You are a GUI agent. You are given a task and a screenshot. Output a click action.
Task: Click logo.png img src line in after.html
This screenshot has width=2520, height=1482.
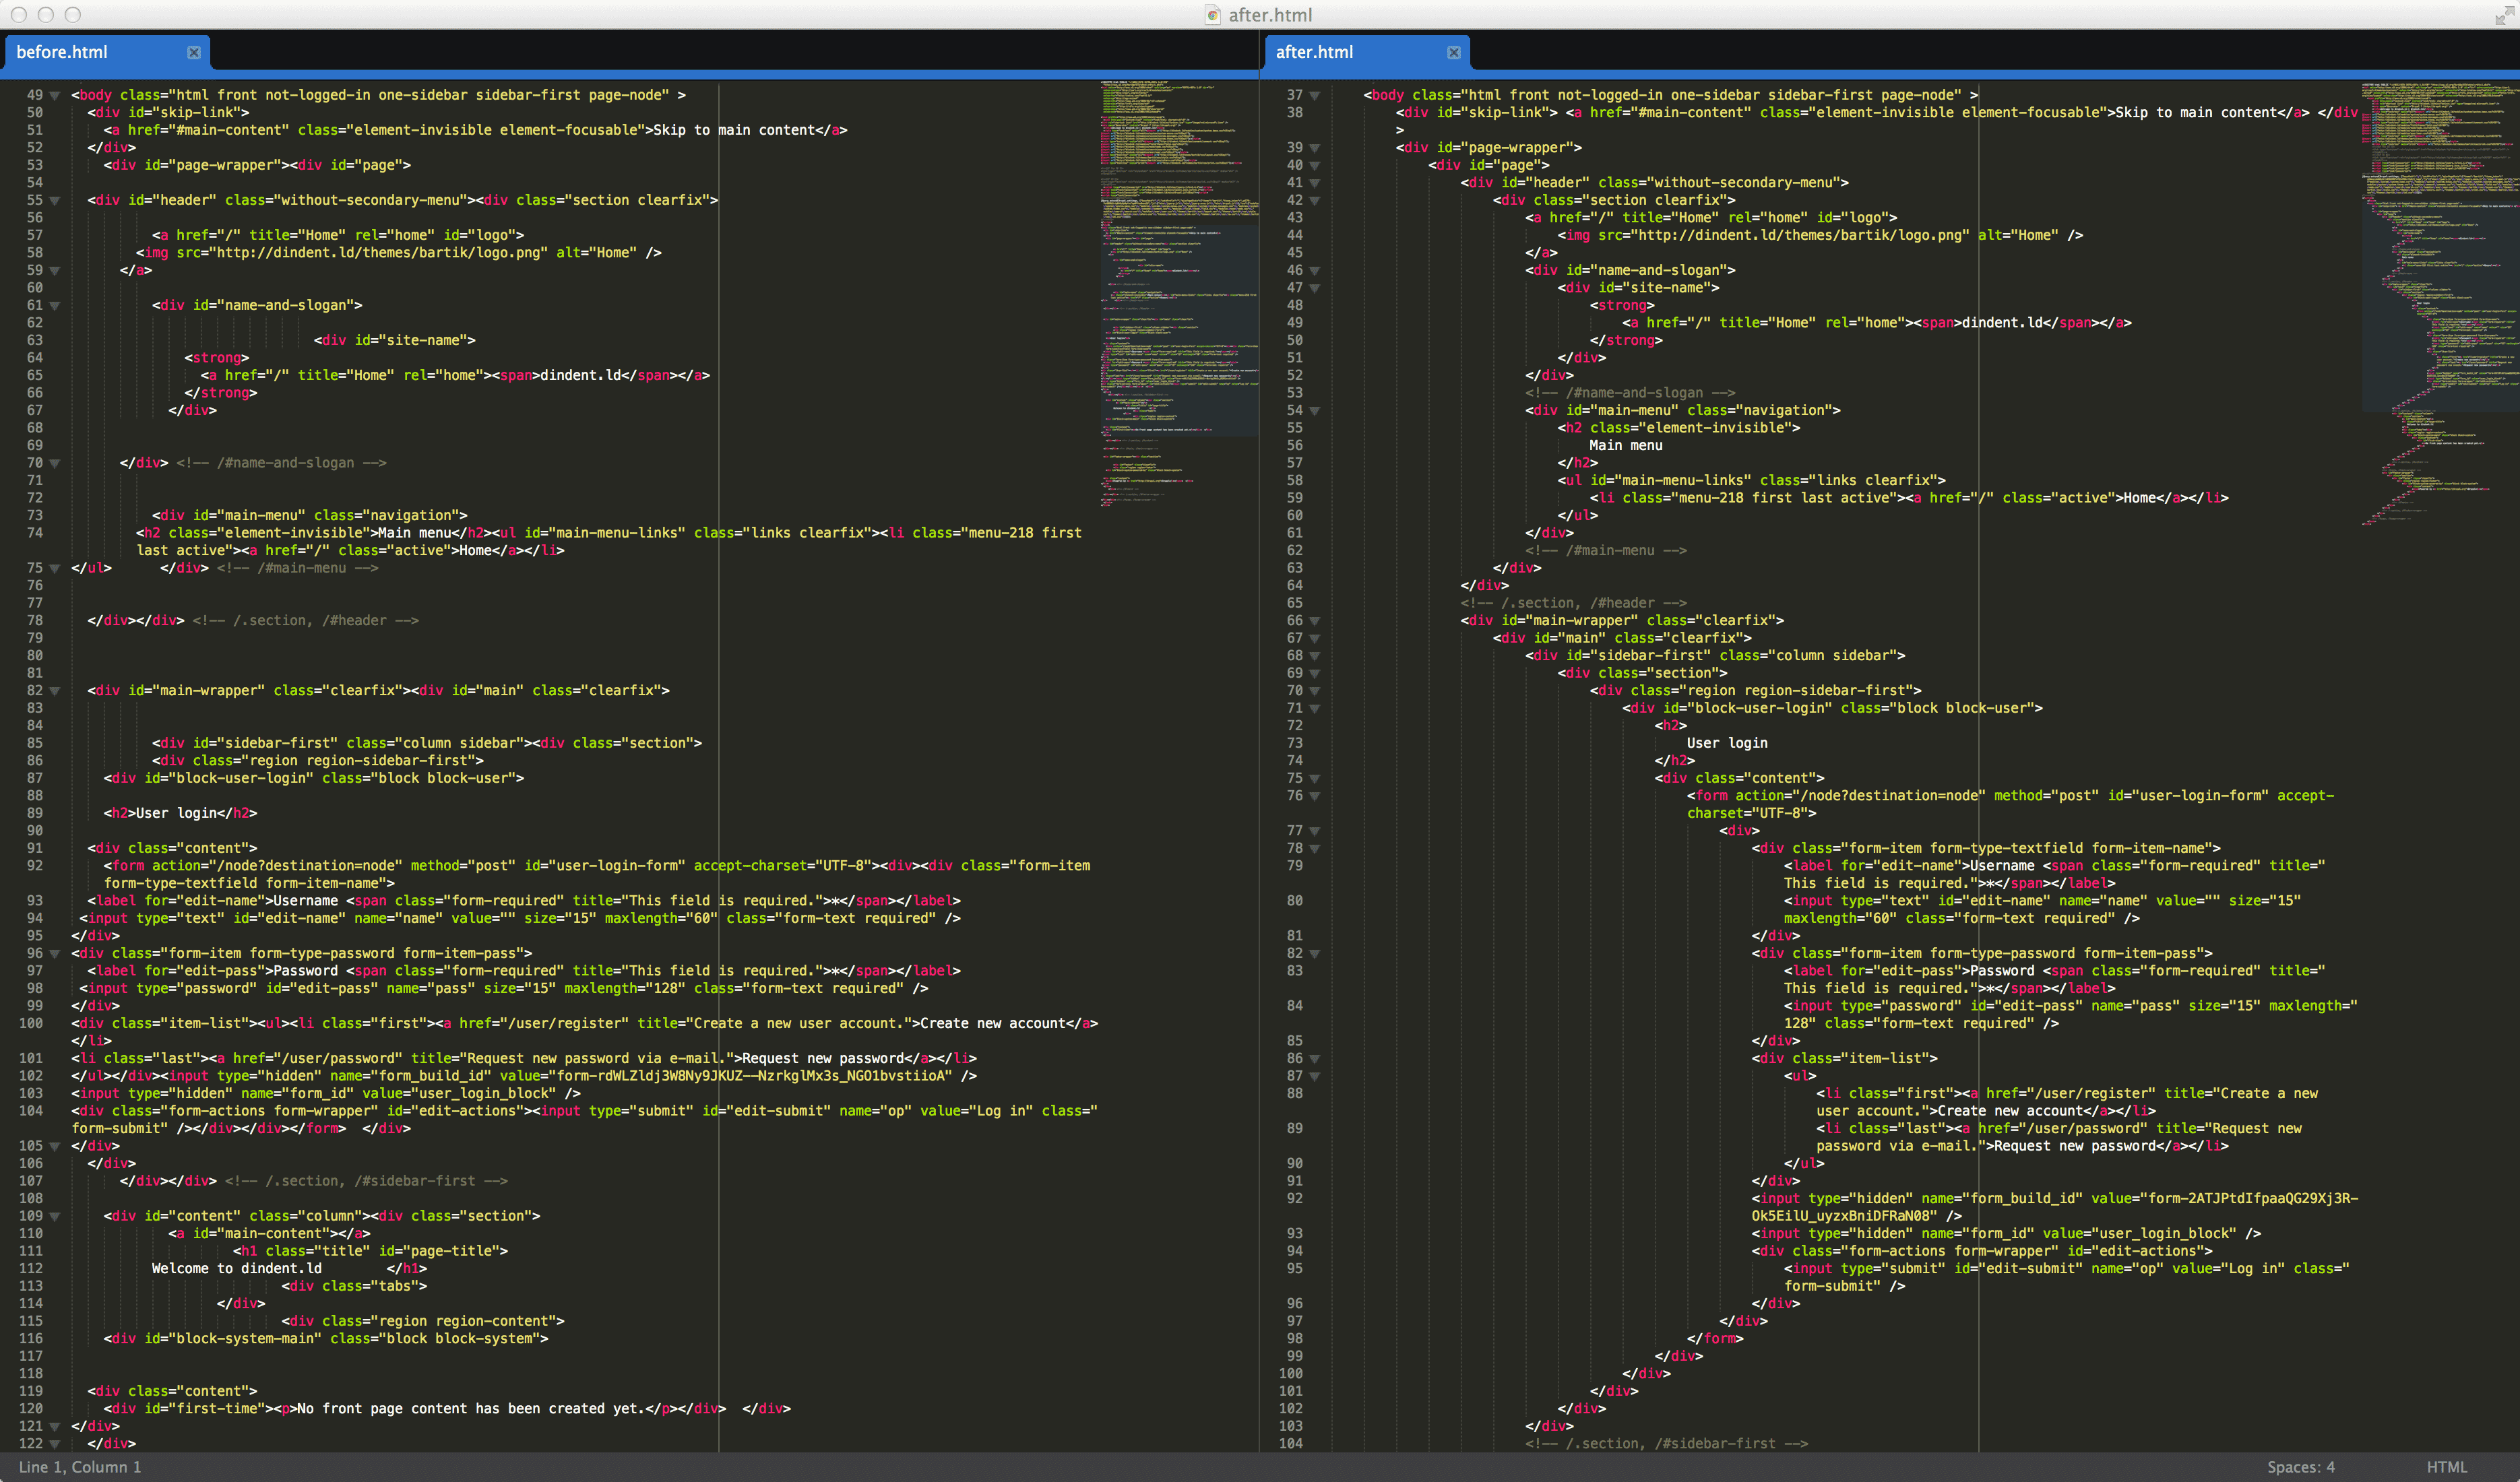(1820, 235)
